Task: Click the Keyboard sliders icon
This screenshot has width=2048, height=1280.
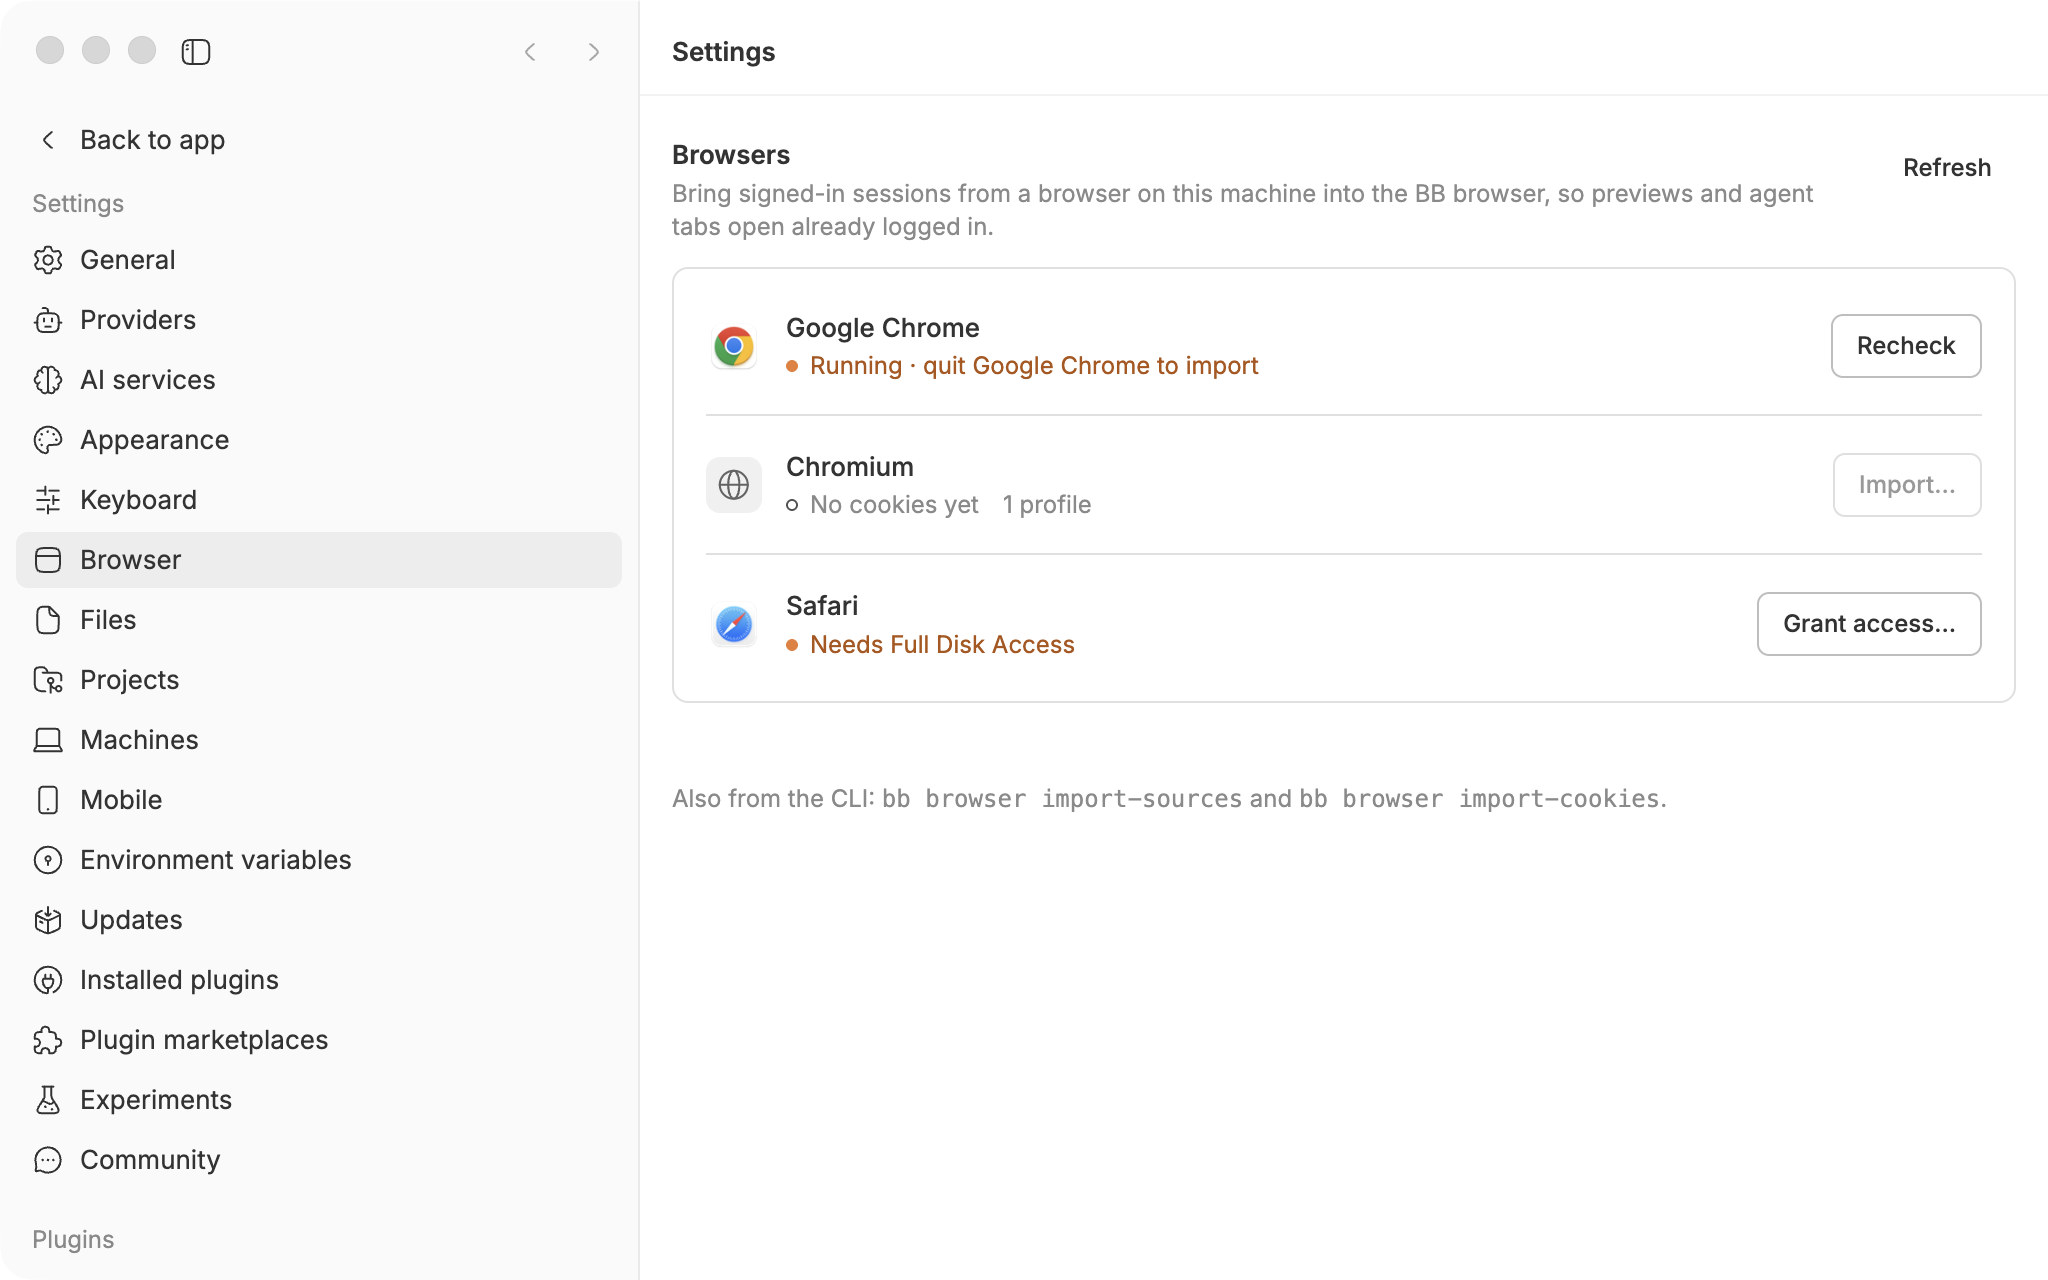Action: (x=48, y=500)
